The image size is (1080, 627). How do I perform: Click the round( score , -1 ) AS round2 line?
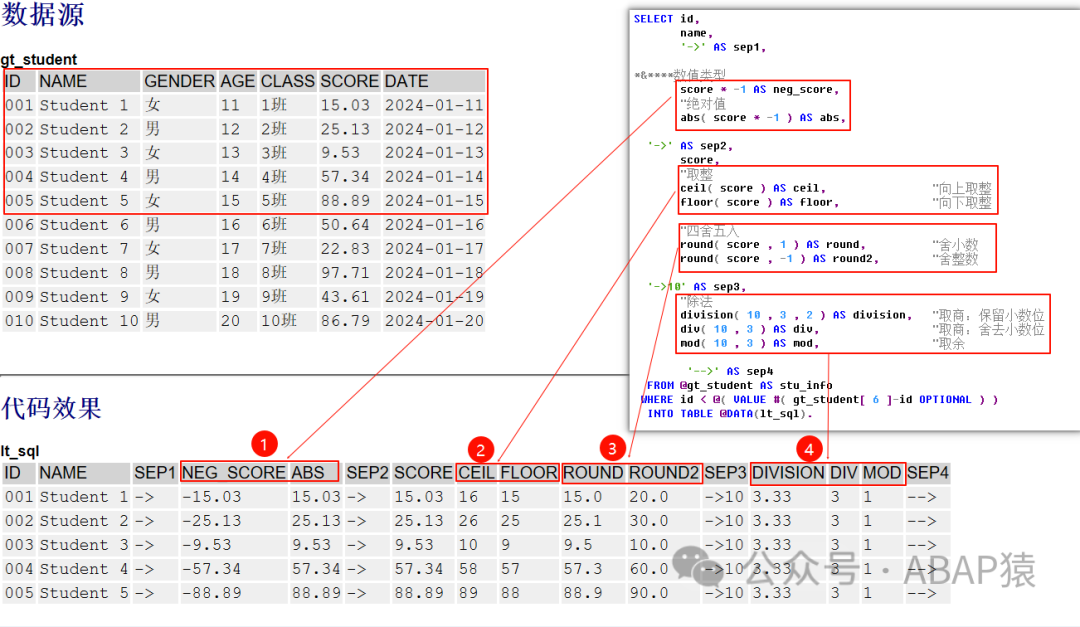780,259
